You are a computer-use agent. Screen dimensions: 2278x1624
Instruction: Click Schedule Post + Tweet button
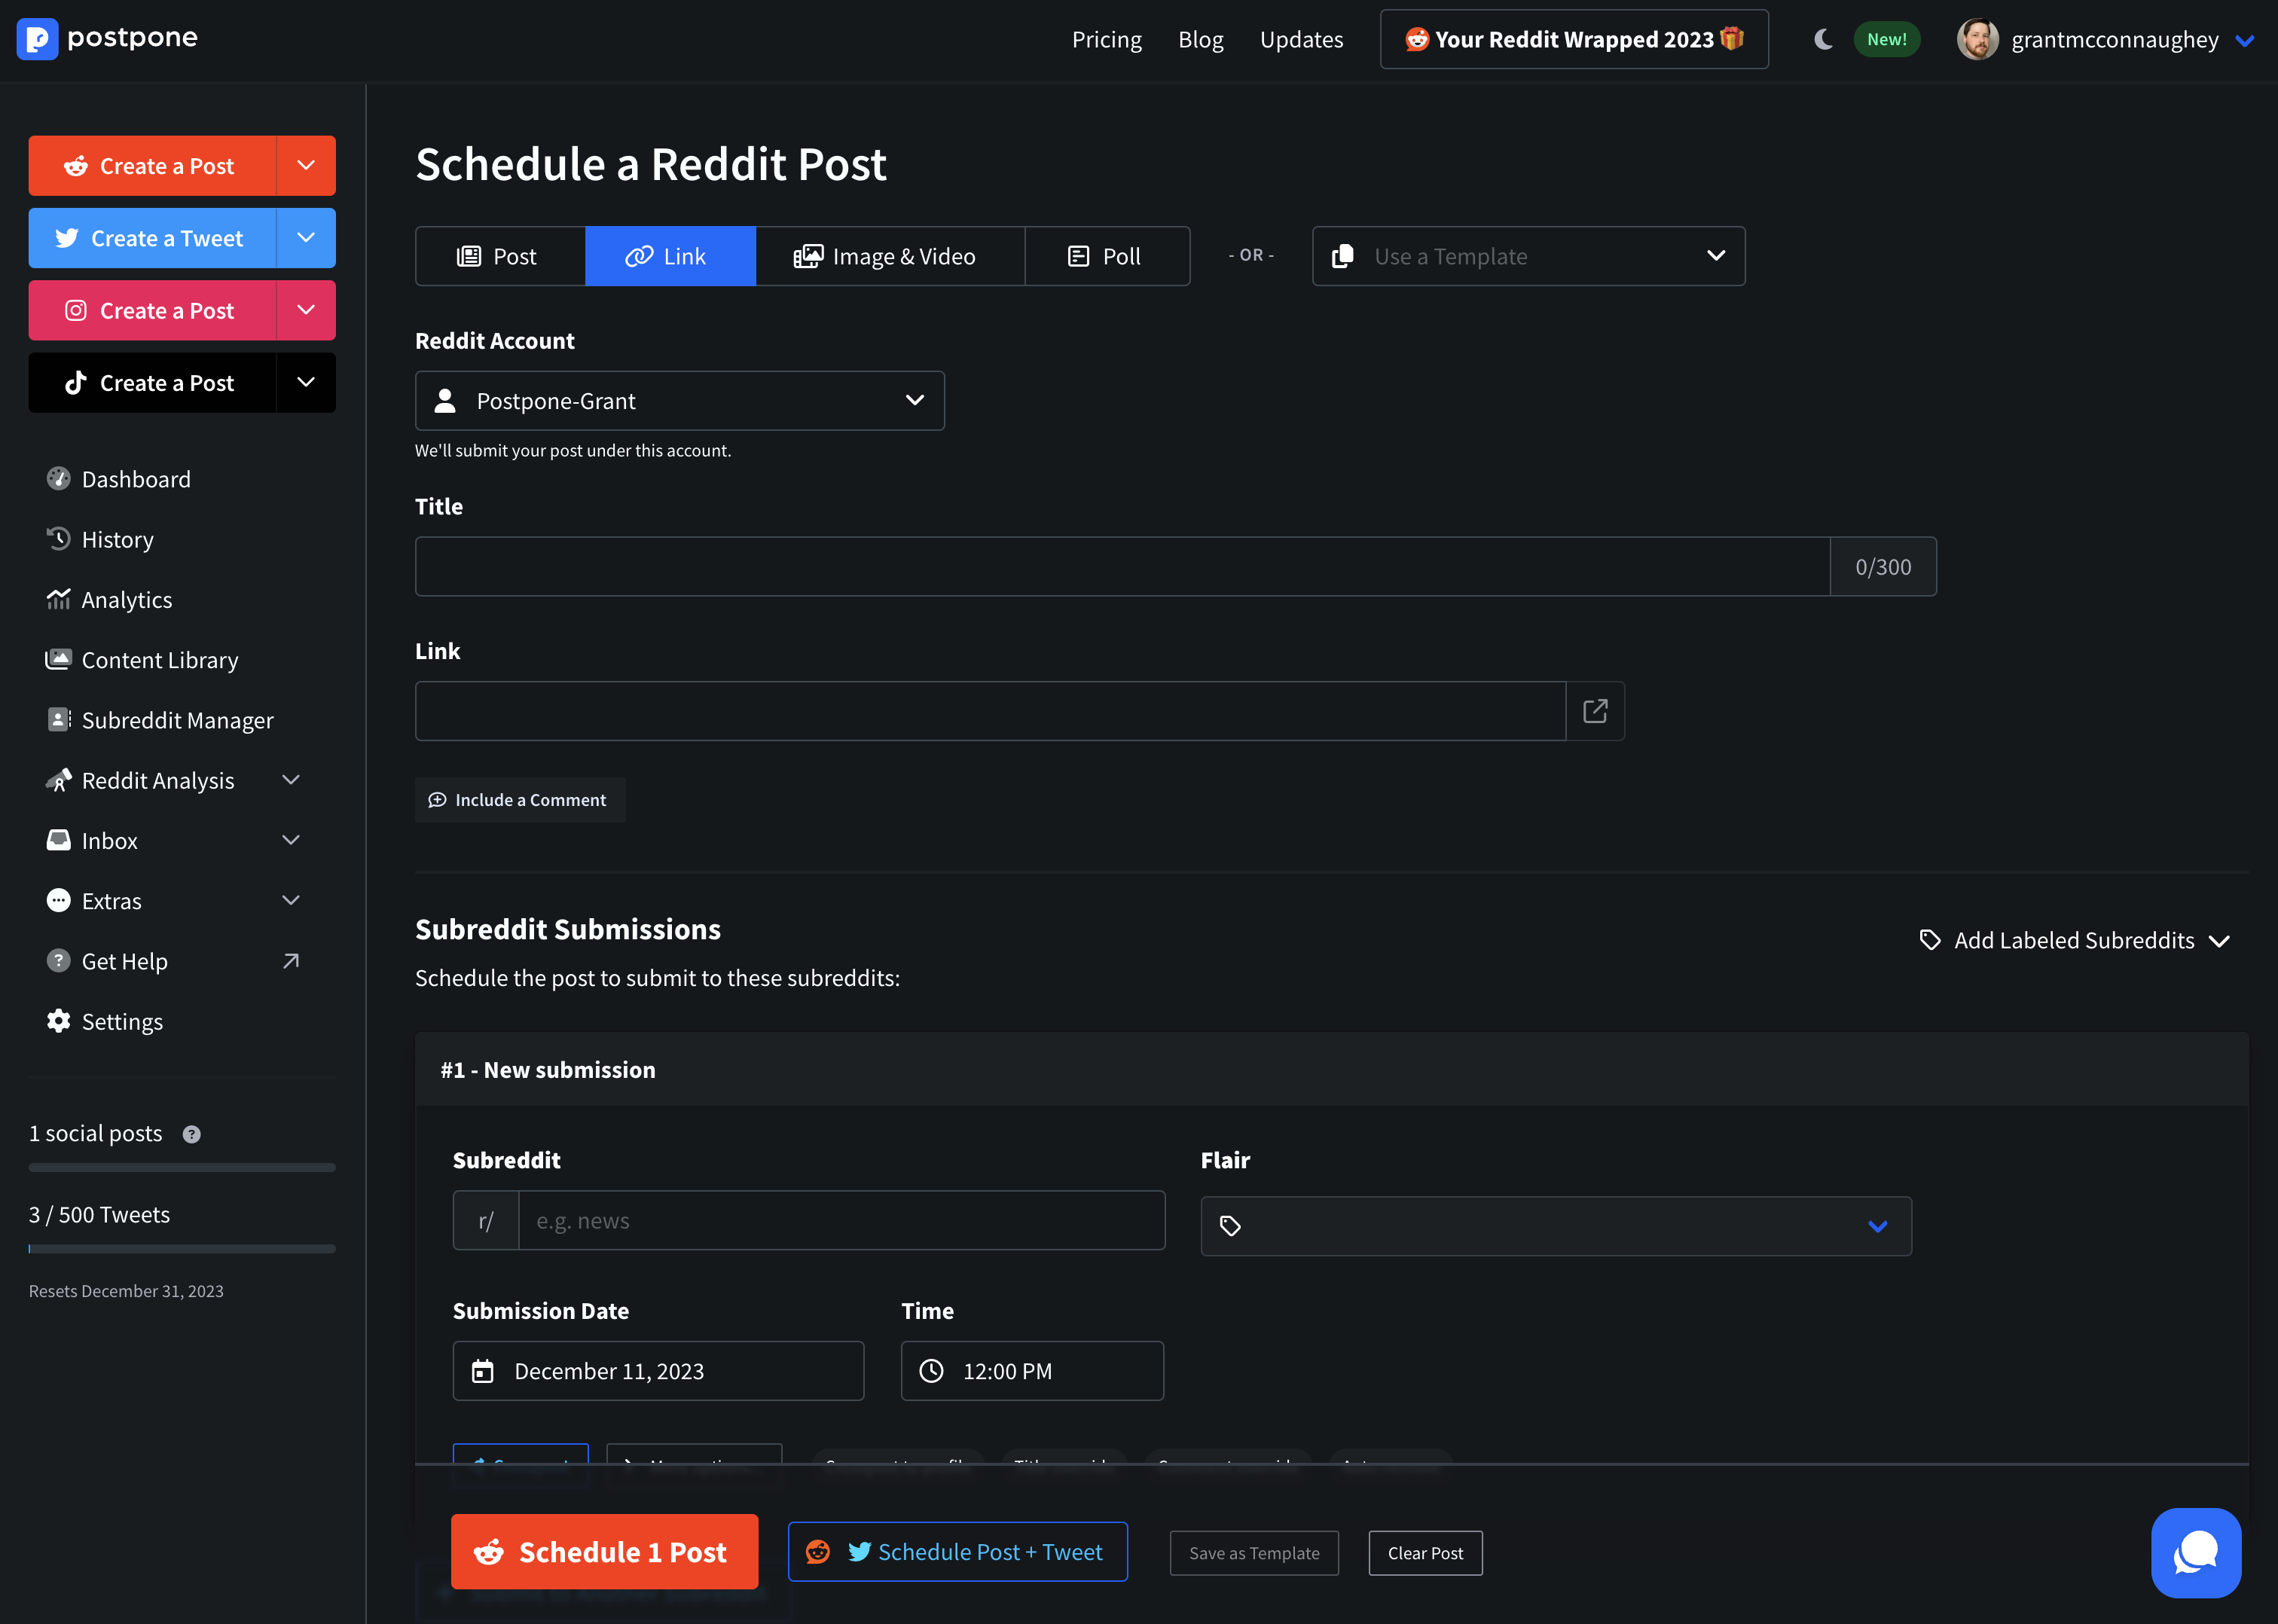(x=957, y=1552)
